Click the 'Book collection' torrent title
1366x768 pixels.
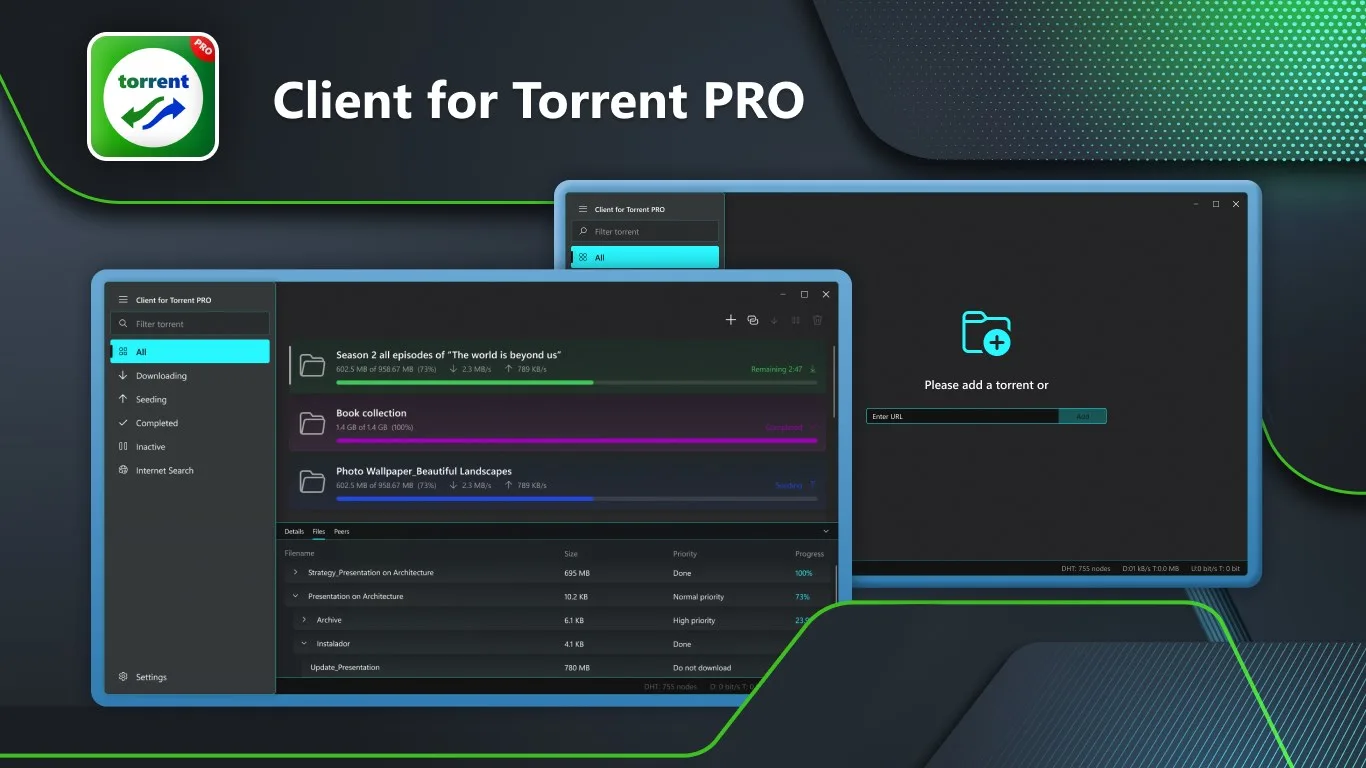tap(371, 413)
